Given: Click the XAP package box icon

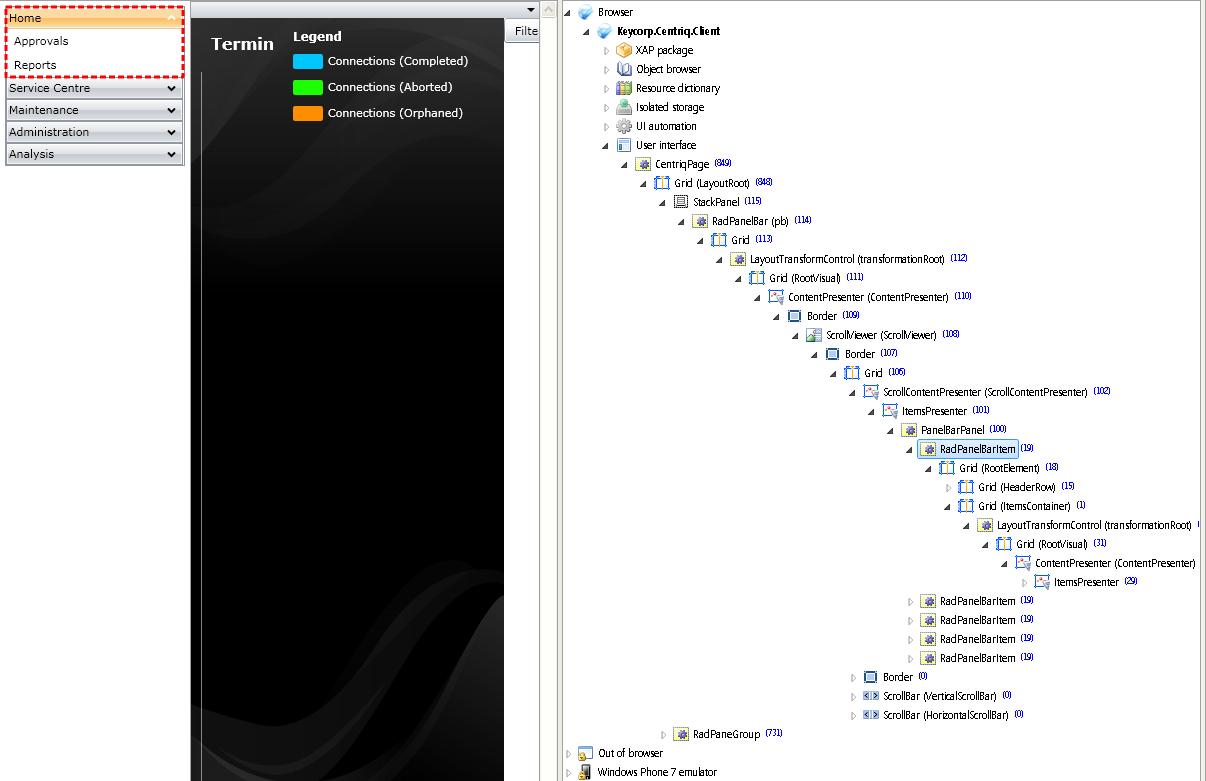Looking at the screenshot, I should pyautogui.click(x=624, y=50).
